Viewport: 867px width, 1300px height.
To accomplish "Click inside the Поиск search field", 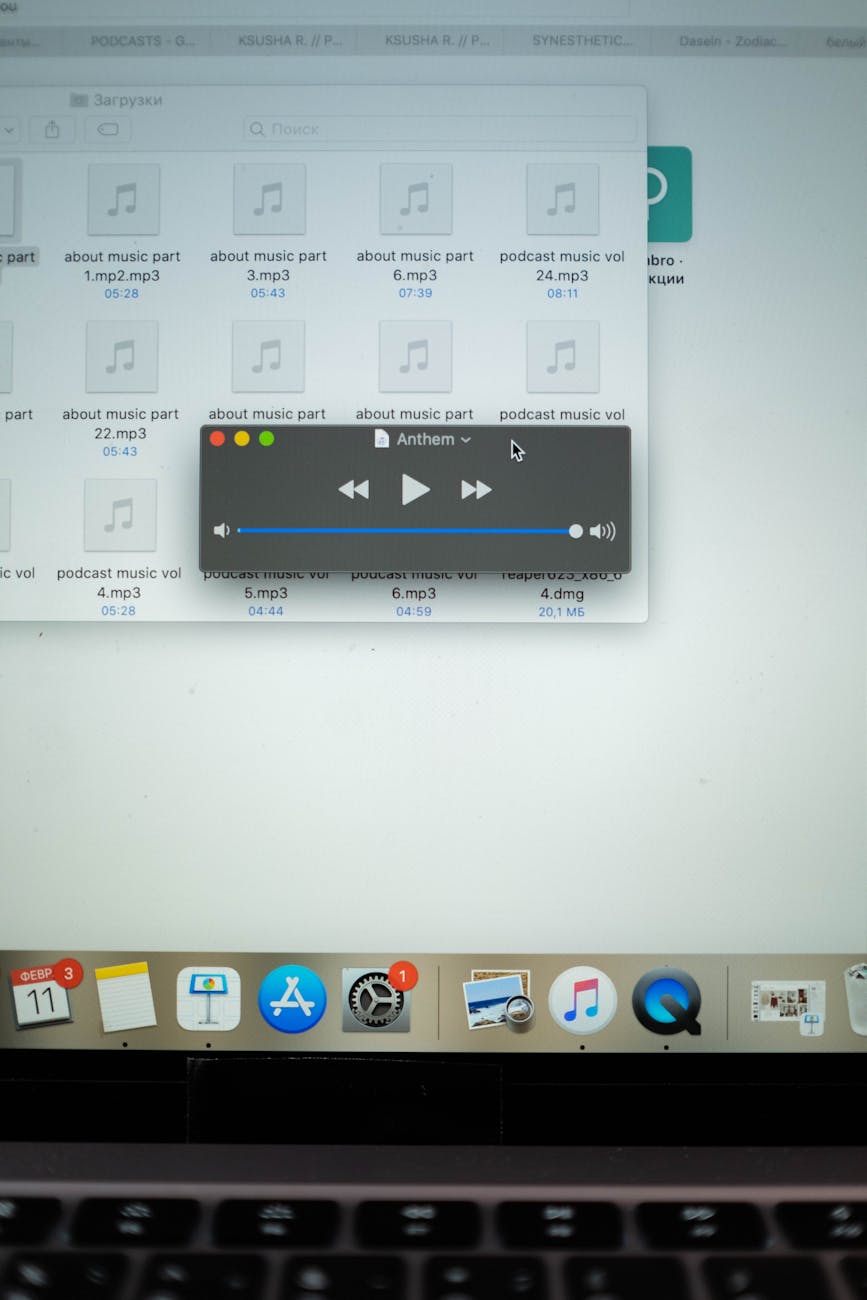I will pyautogui.click(x=440, y=129).
